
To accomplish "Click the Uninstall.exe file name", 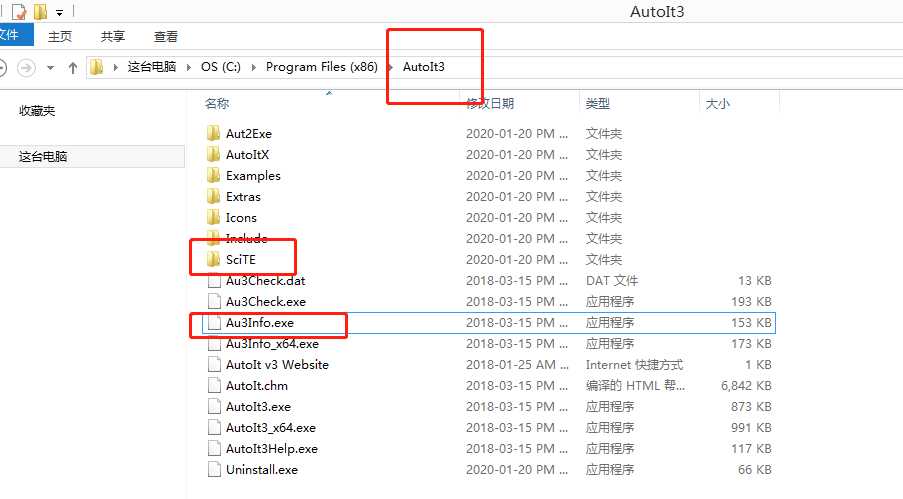I will point(262,470).
